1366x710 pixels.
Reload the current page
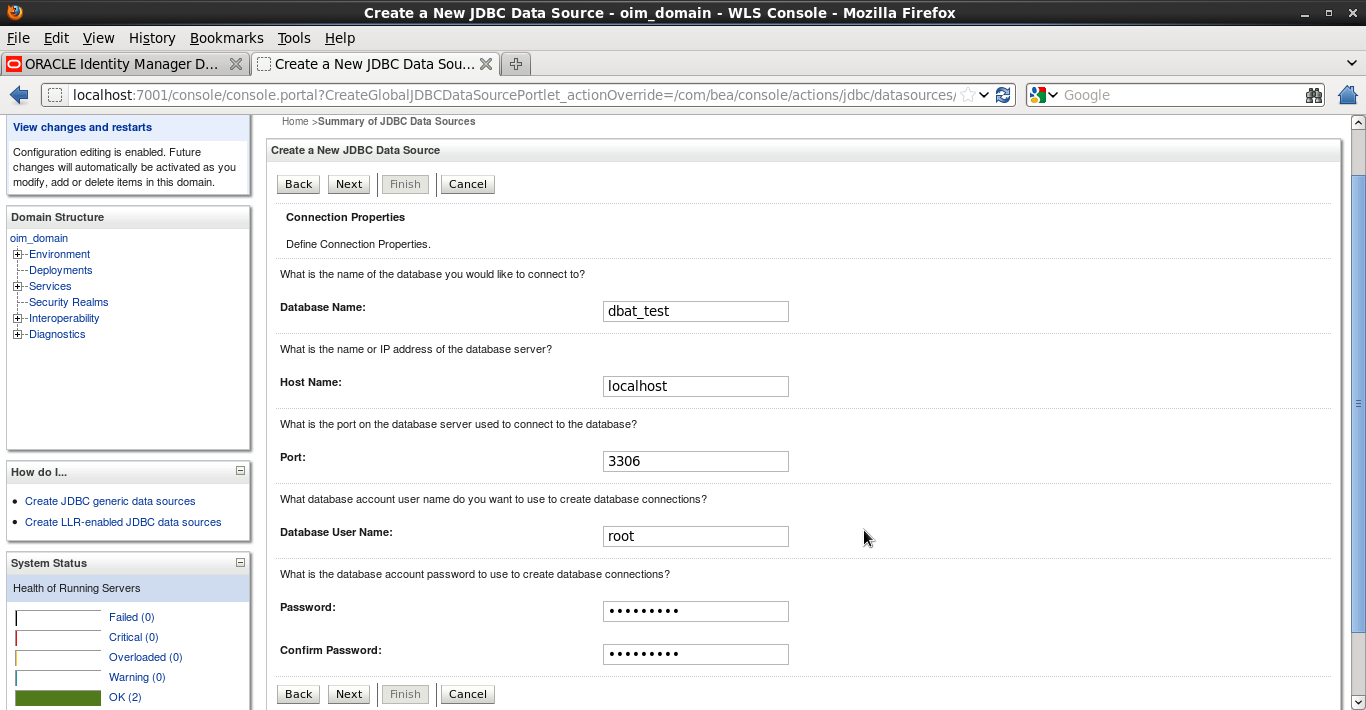pos(1004,94)
